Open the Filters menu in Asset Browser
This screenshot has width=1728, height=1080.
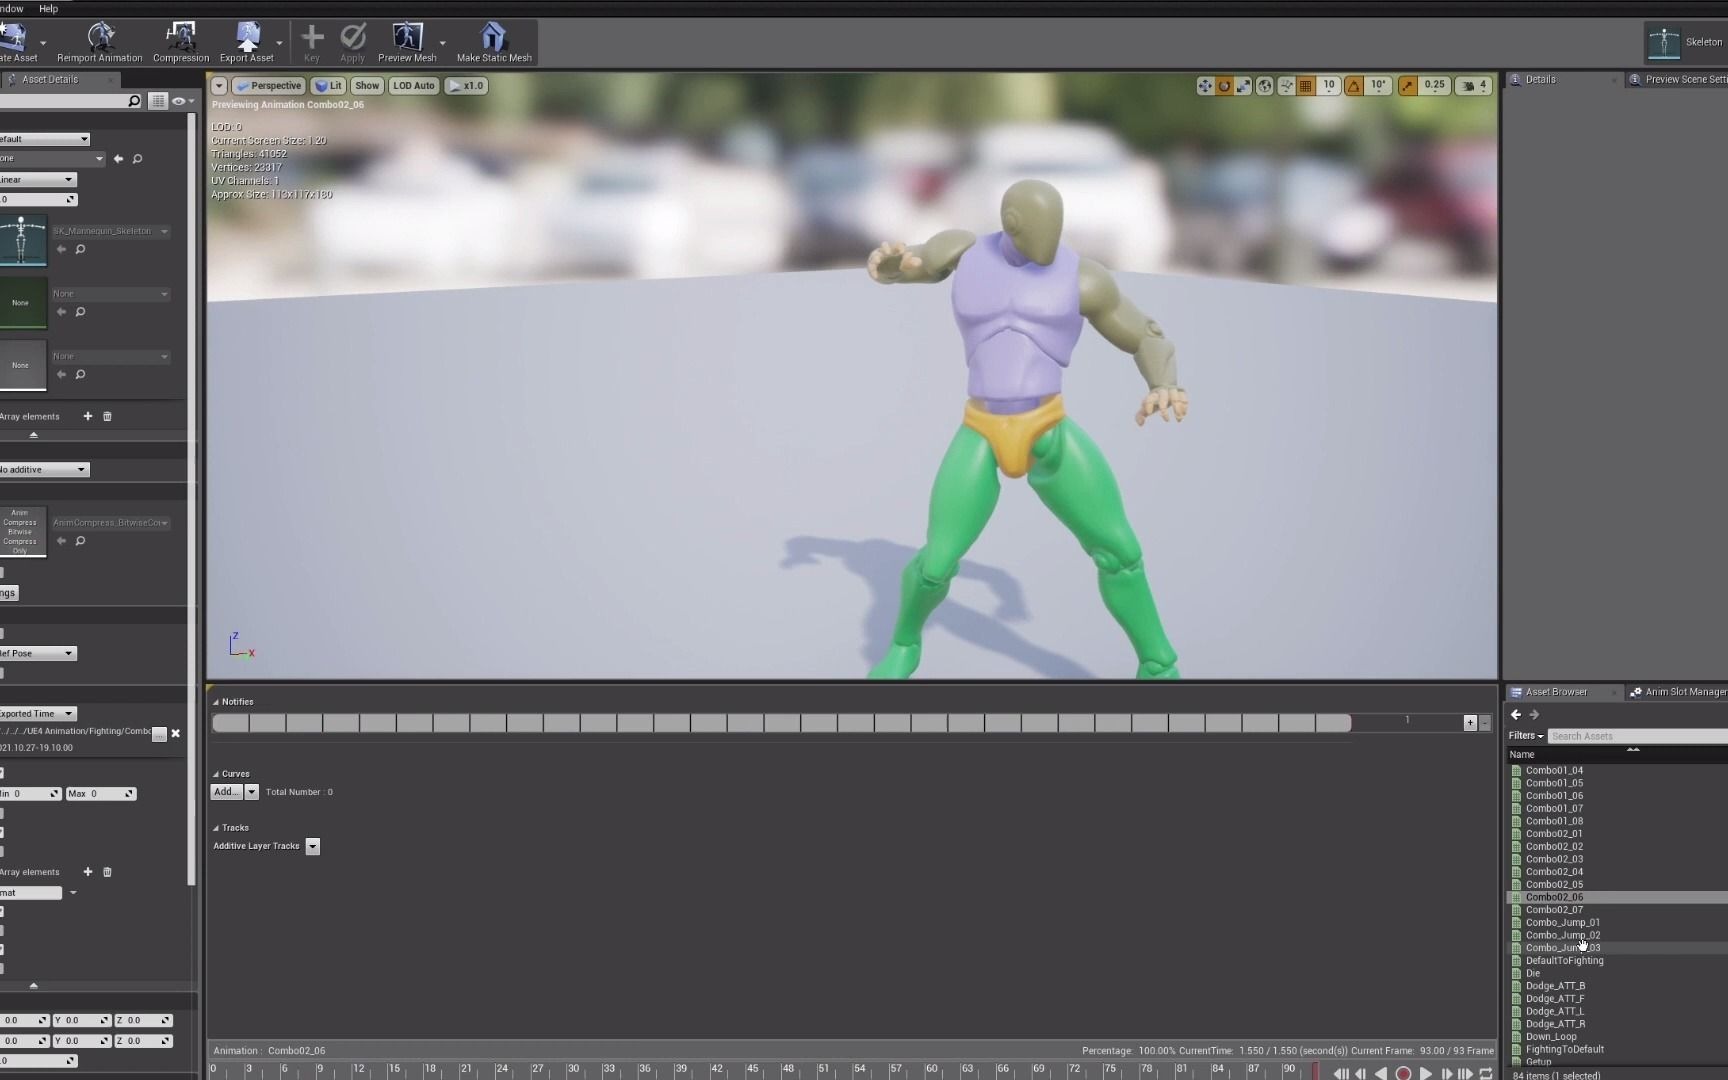click(1524, 735)
